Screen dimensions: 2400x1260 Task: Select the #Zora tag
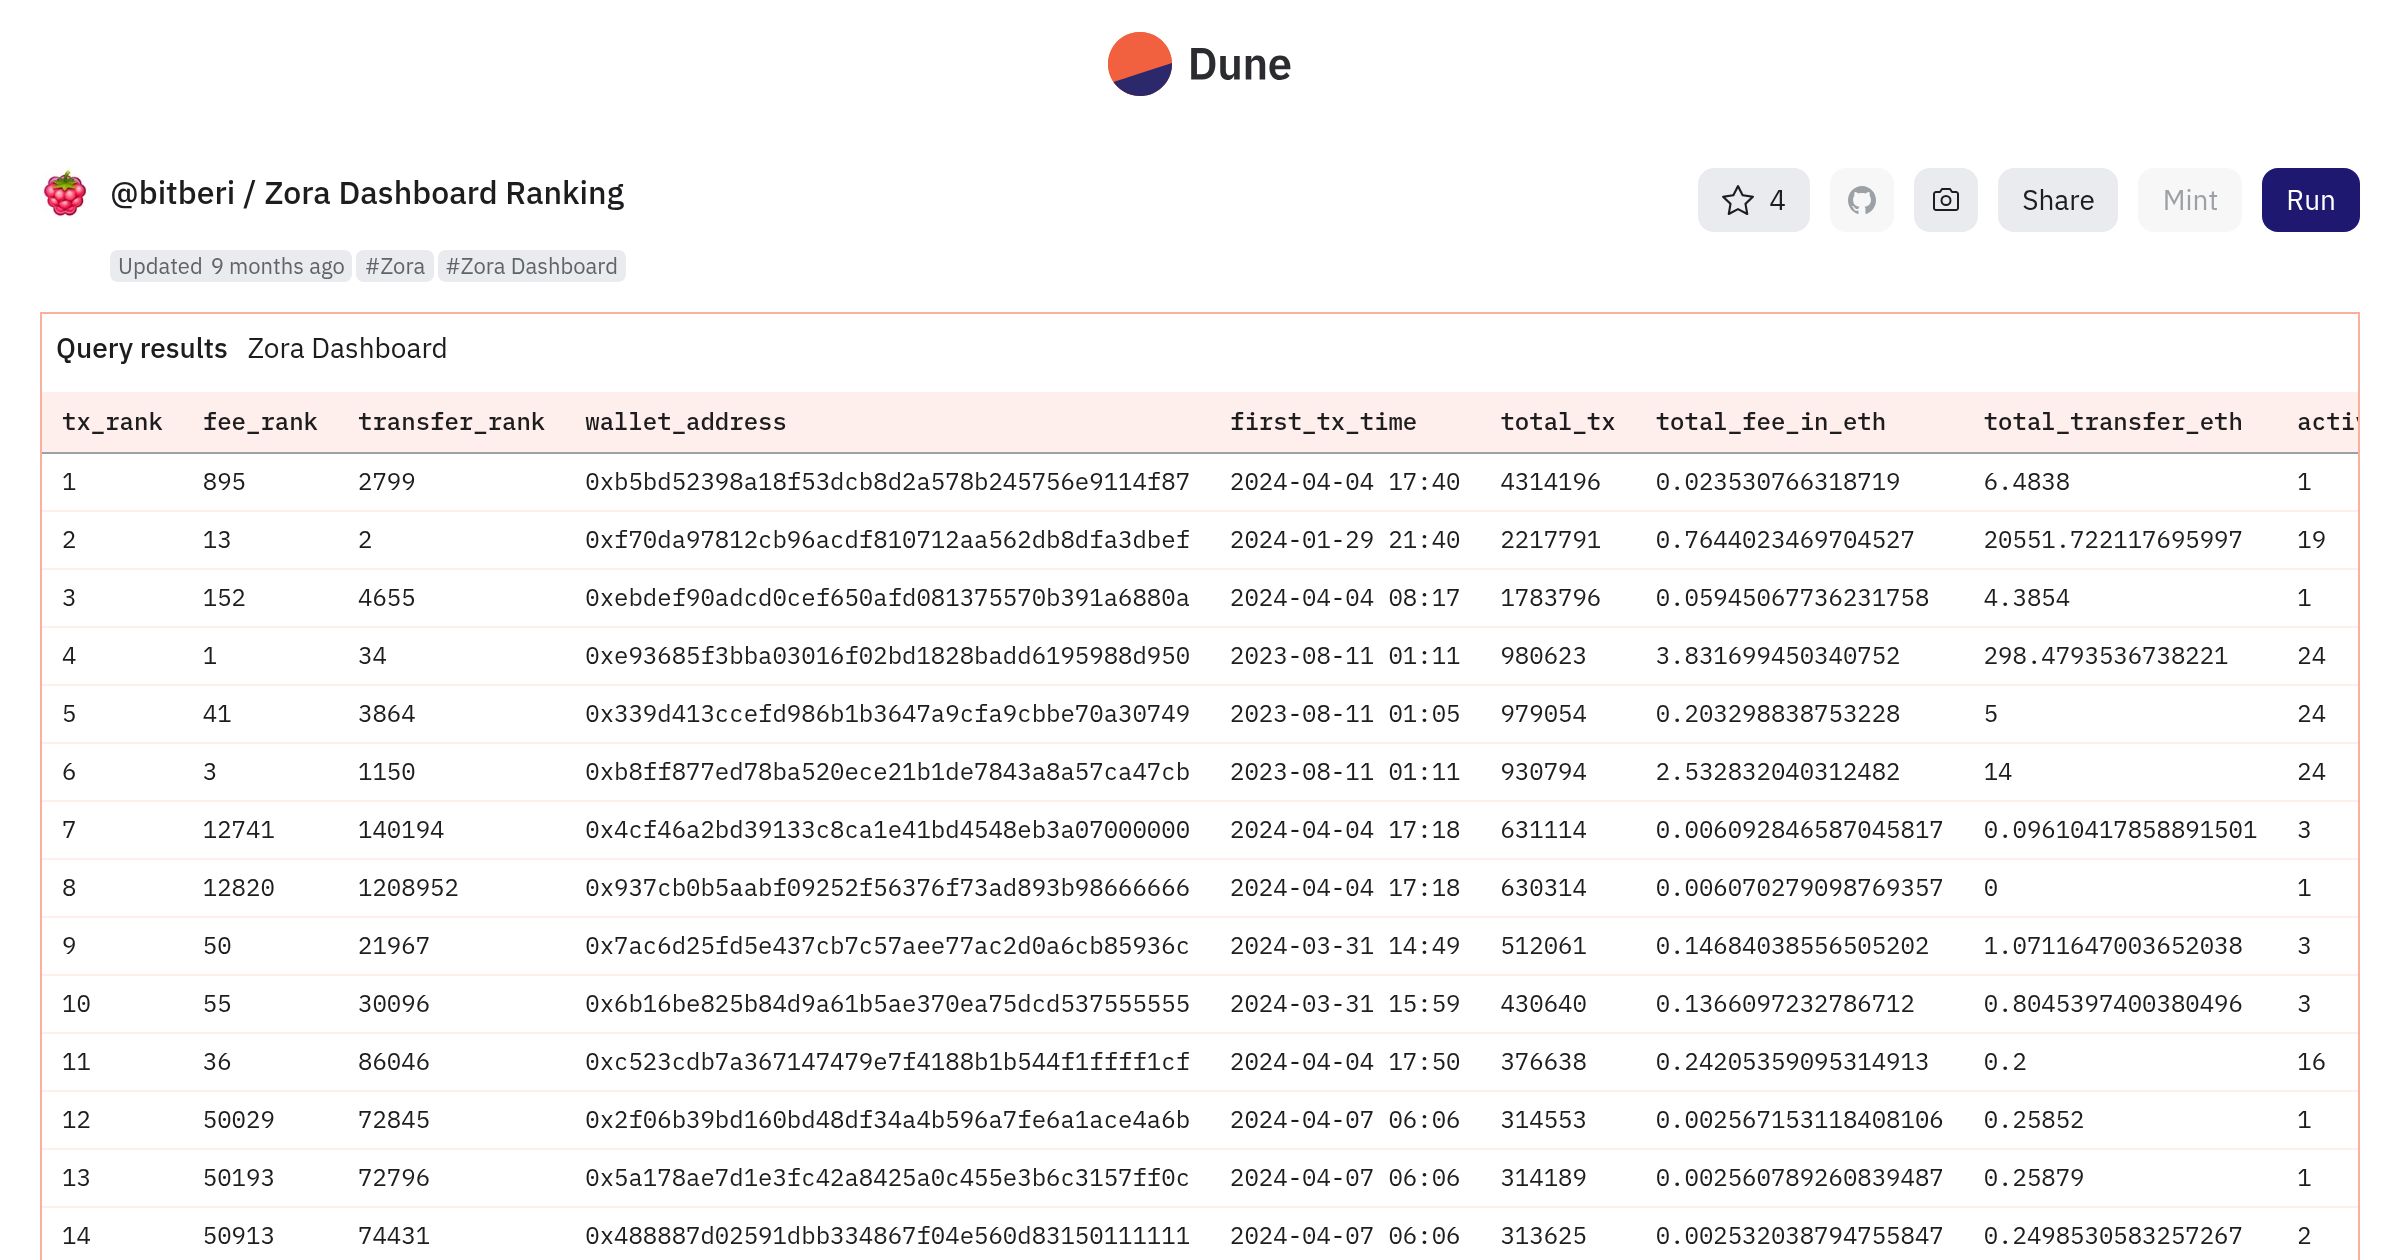pyautogui.click(x=395, y=266)
